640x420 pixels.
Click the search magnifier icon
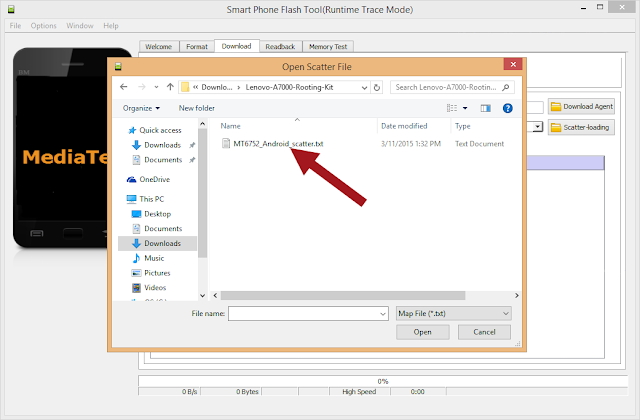coord(506,87)
